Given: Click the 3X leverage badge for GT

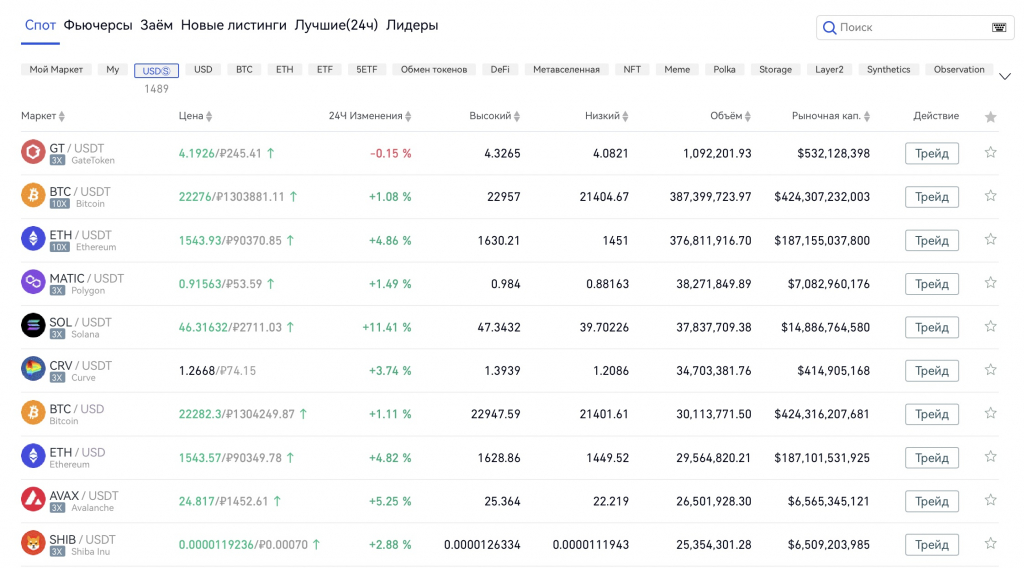Looking at the screenshot, I should [57, 161].
